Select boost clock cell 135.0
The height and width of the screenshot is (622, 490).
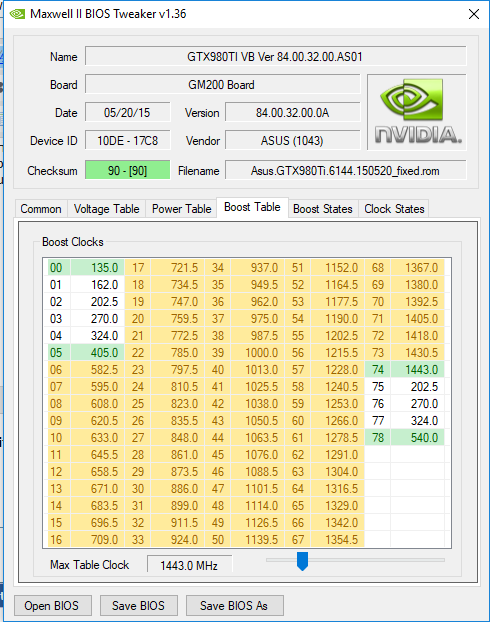click(x=98, y=268)
